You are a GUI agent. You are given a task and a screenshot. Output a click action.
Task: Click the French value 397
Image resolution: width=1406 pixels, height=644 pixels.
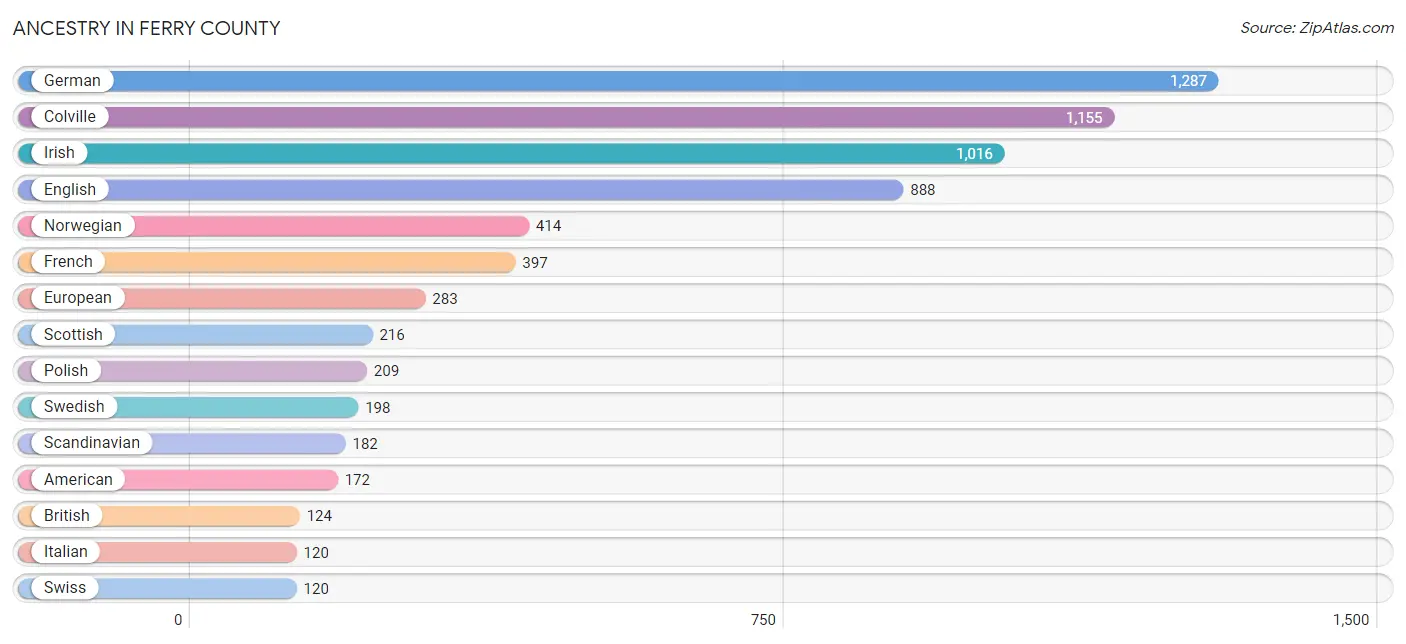click(x=535, y=263)
